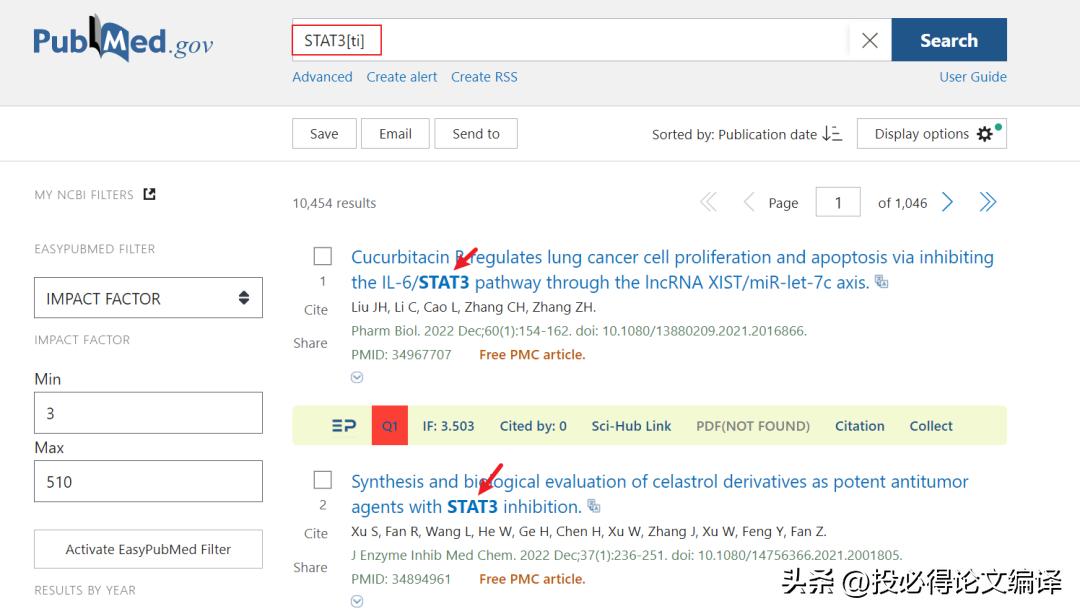Go to next results page arrow
1080x614 pixels.
point(948,203)
